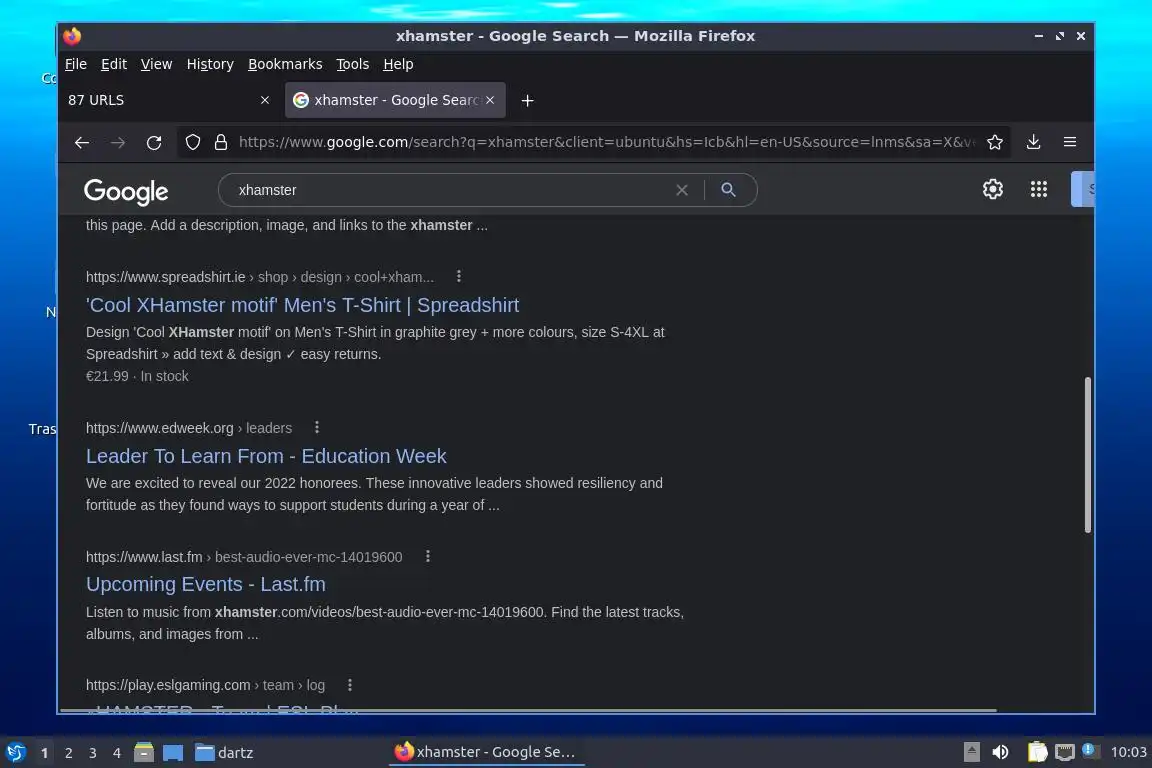Switch to workspace 4
The image size is (1152, 768).
point(117,753)
